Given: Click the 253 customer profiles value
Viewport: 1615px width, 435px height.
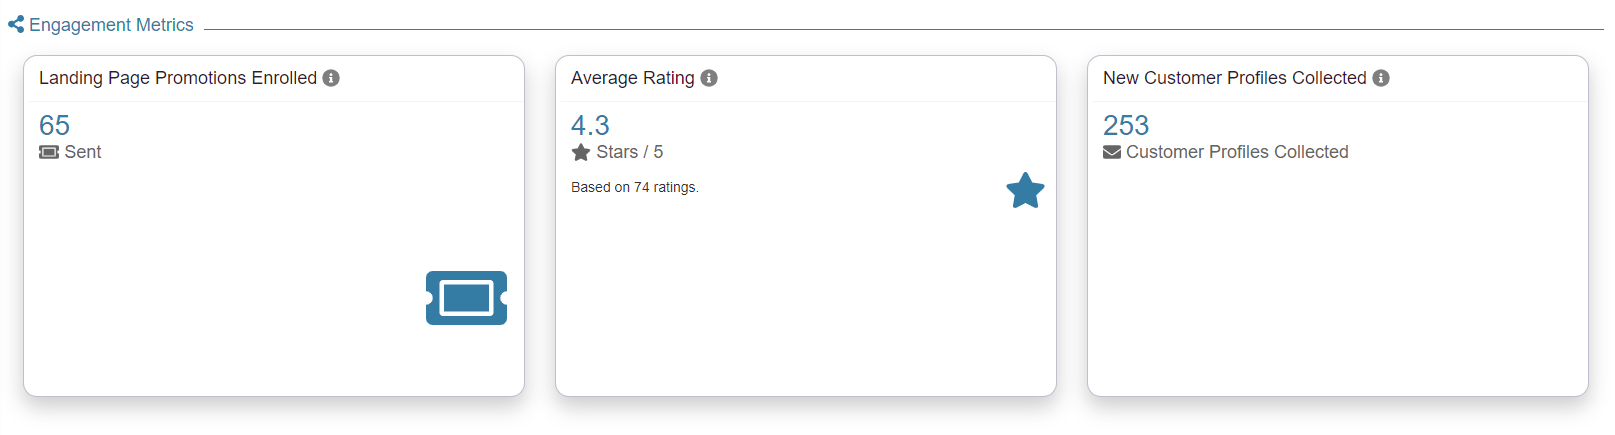Looking at the screenshot, I should point(1126,125).
